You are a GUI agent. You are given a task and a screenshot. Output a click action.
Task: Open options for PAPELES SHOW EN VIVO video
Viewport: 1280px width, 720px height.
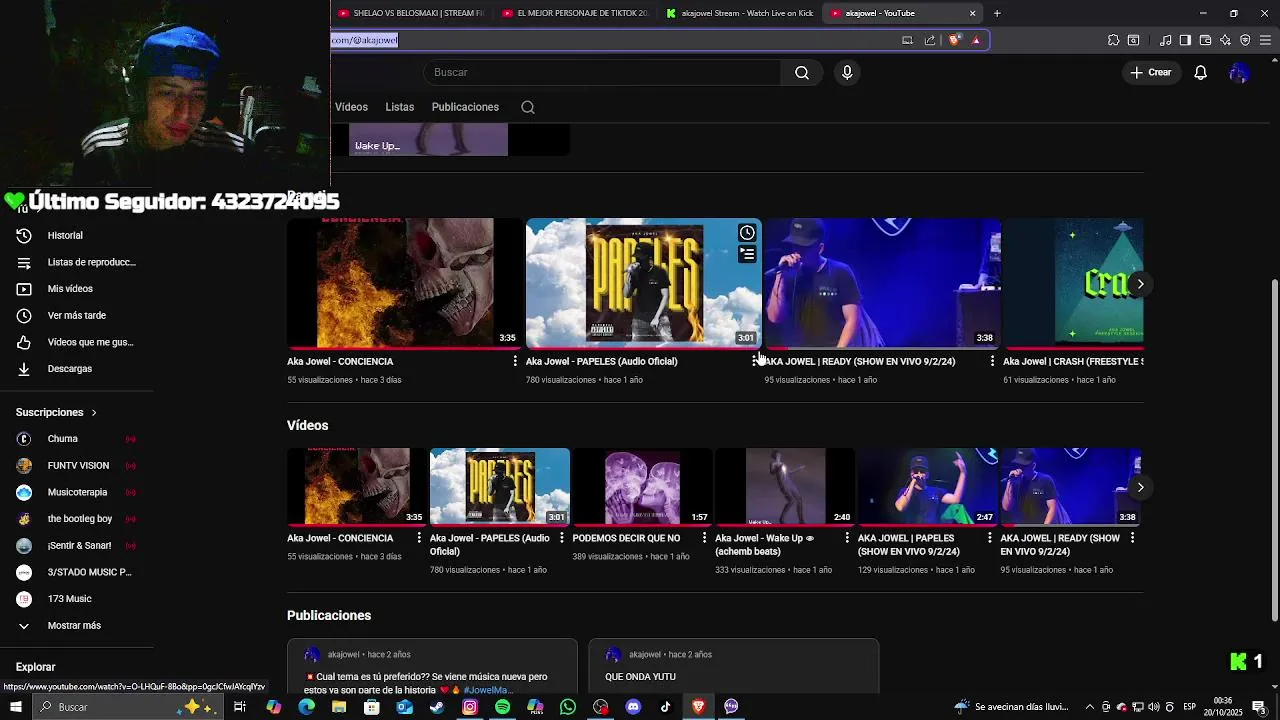990,538
